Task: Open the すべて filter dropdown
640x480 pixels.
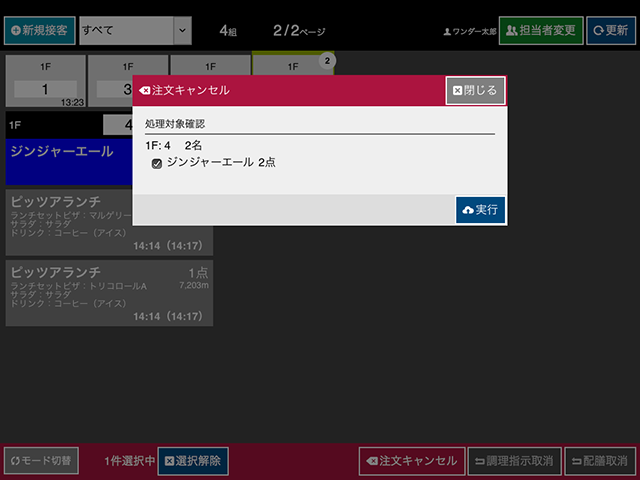Action: pos(125,30)
